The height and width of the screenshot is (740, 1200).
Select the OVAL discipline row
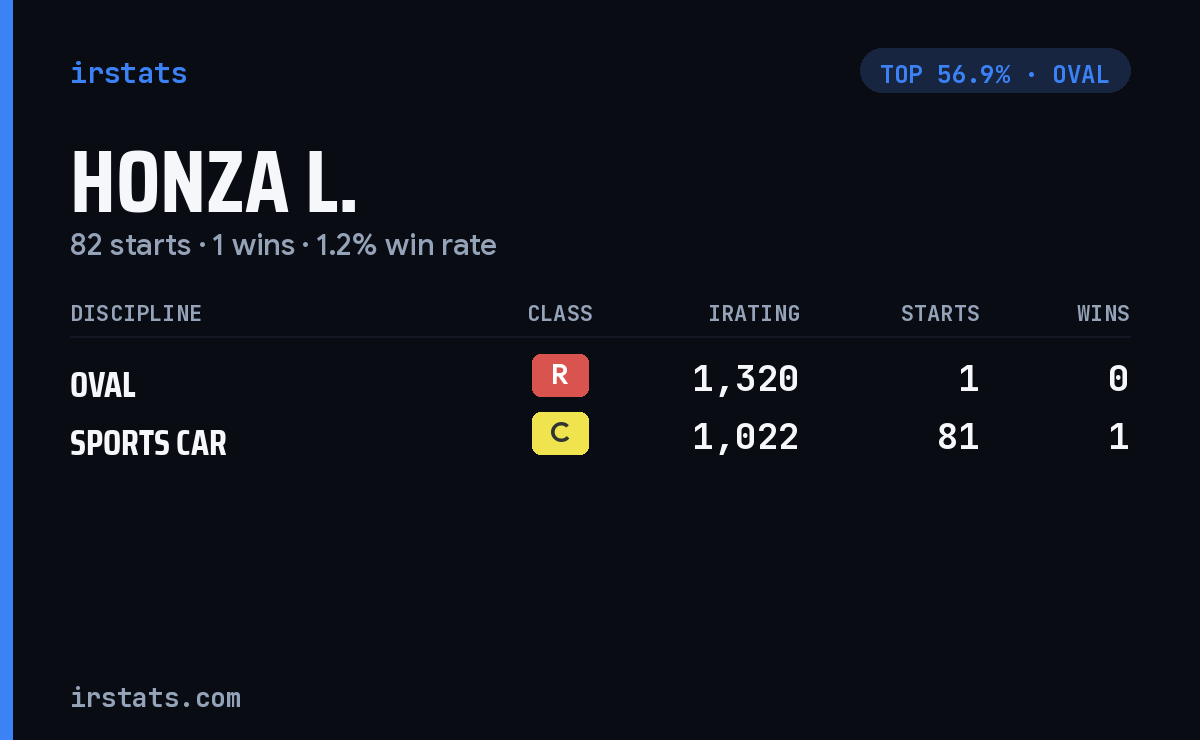point(600,380)
